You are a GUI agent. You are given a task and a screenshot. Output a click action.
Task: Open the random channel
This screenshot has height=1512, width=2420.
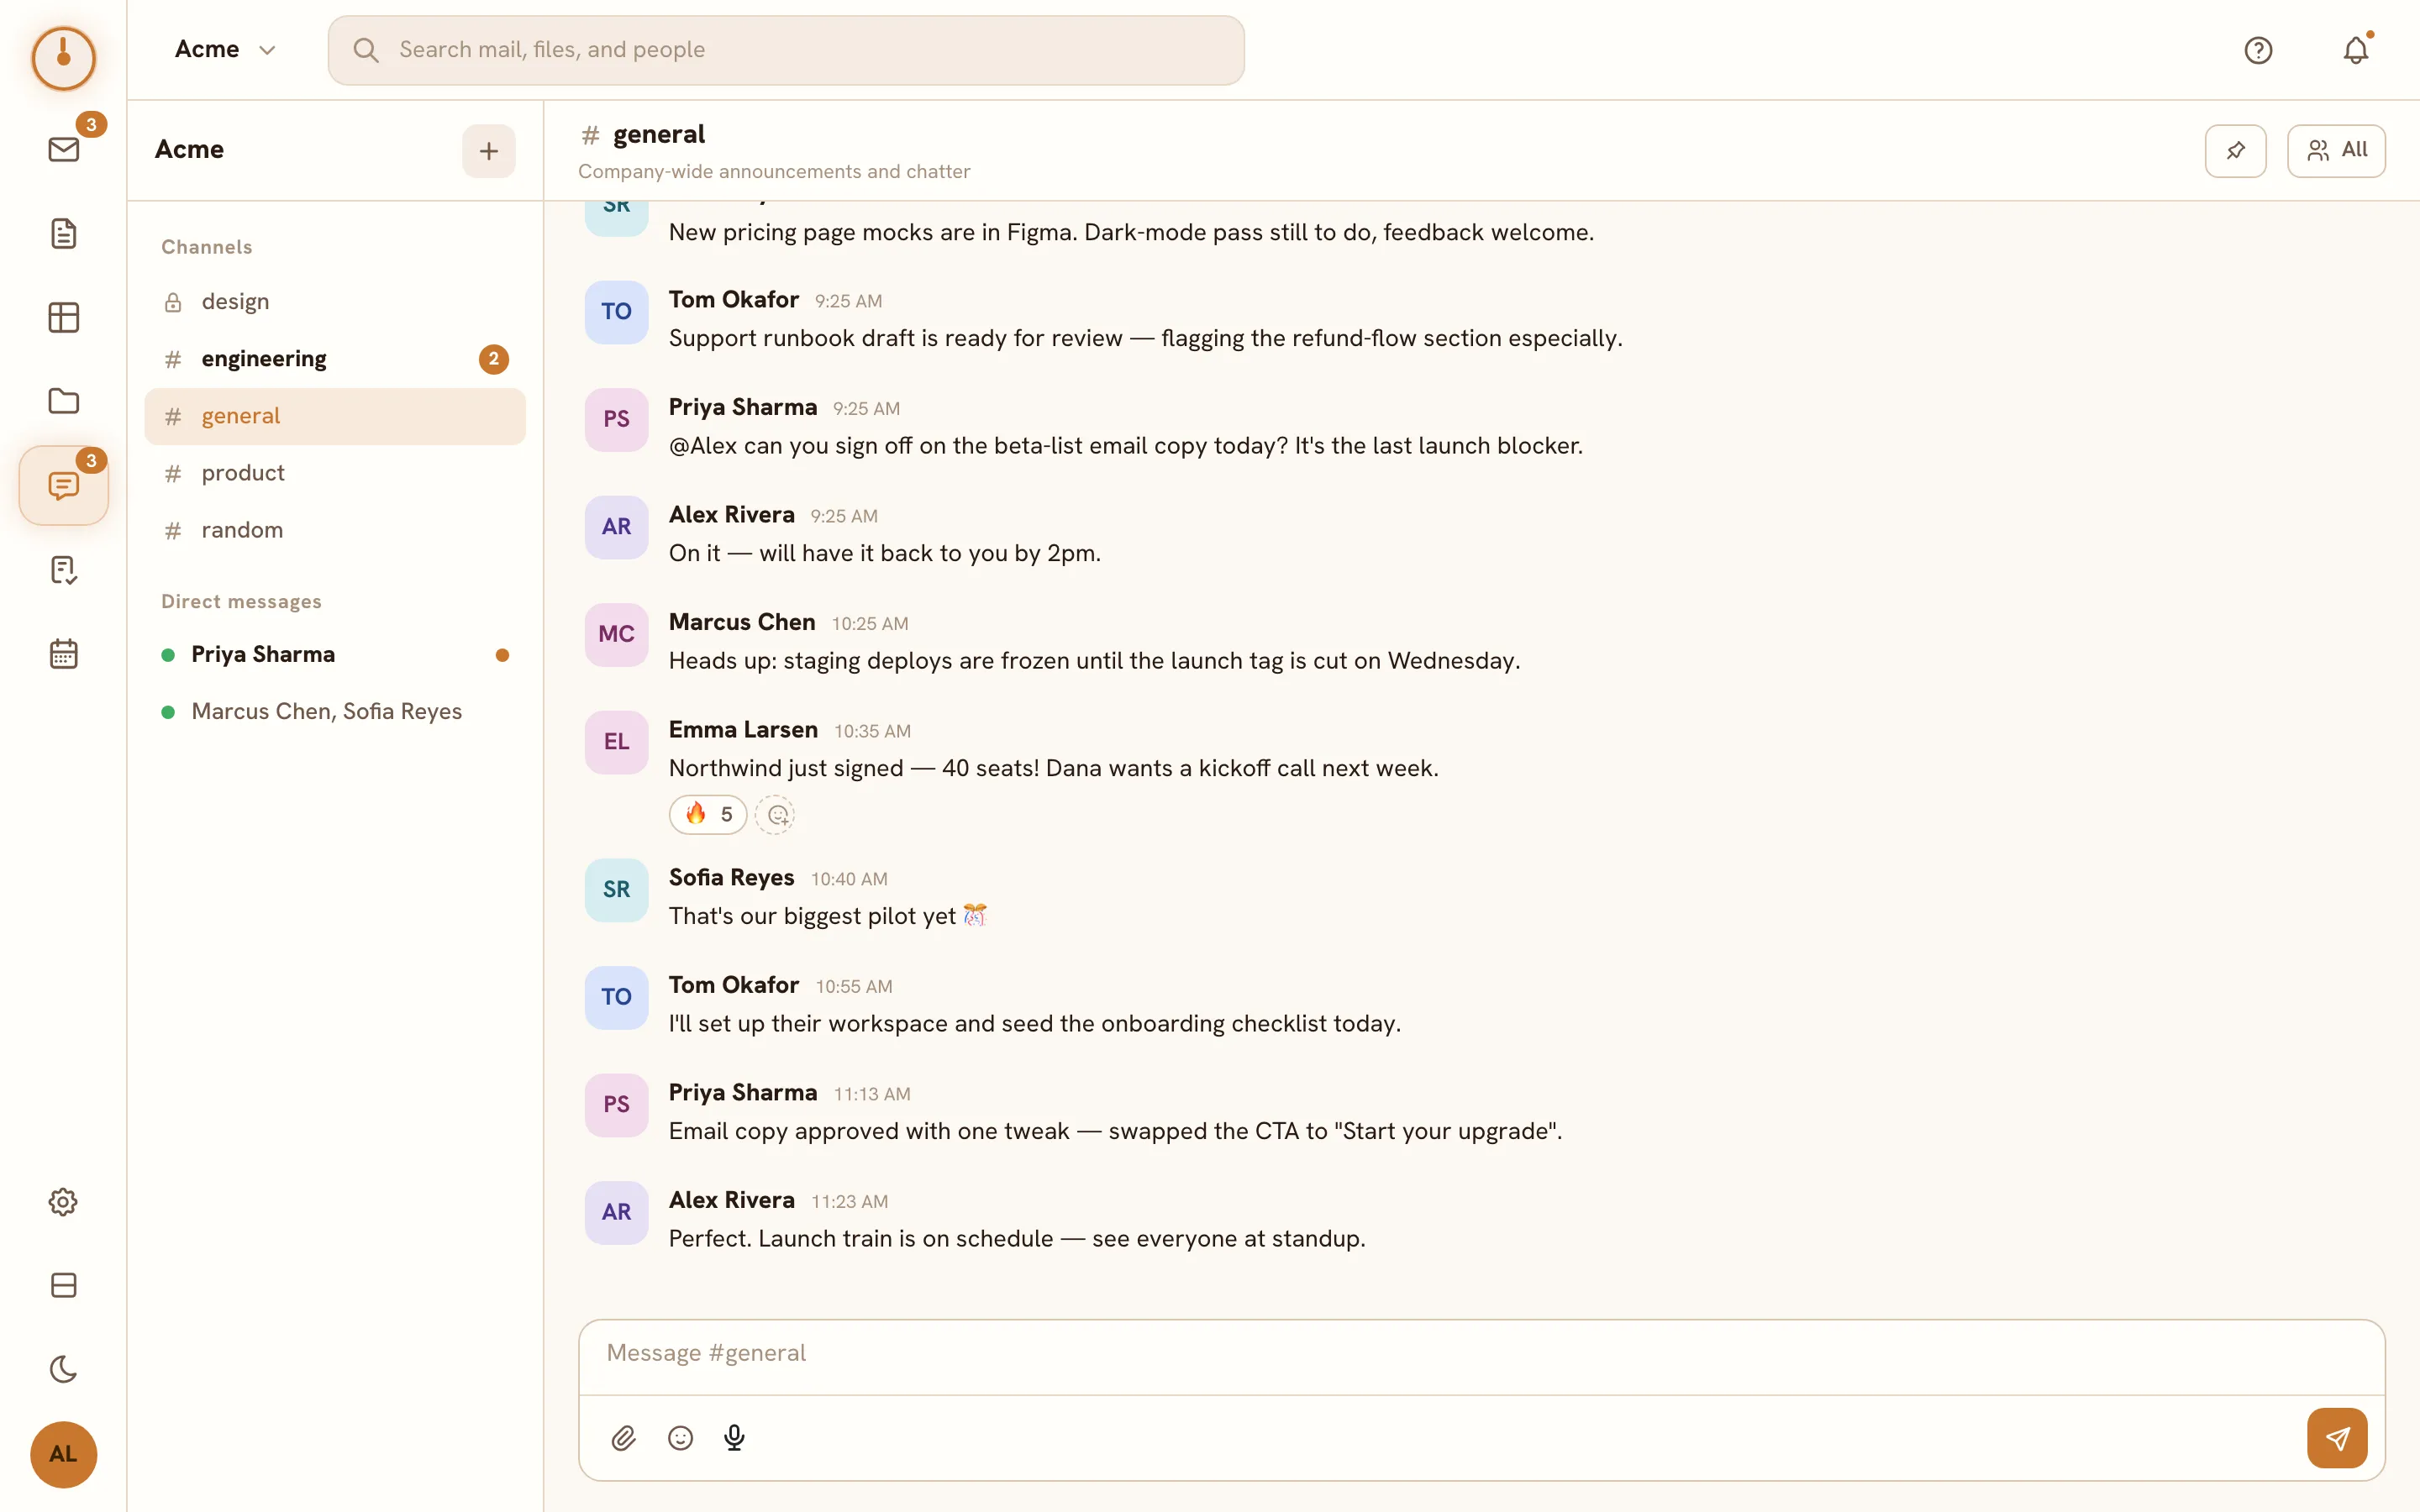click(335, 530)
